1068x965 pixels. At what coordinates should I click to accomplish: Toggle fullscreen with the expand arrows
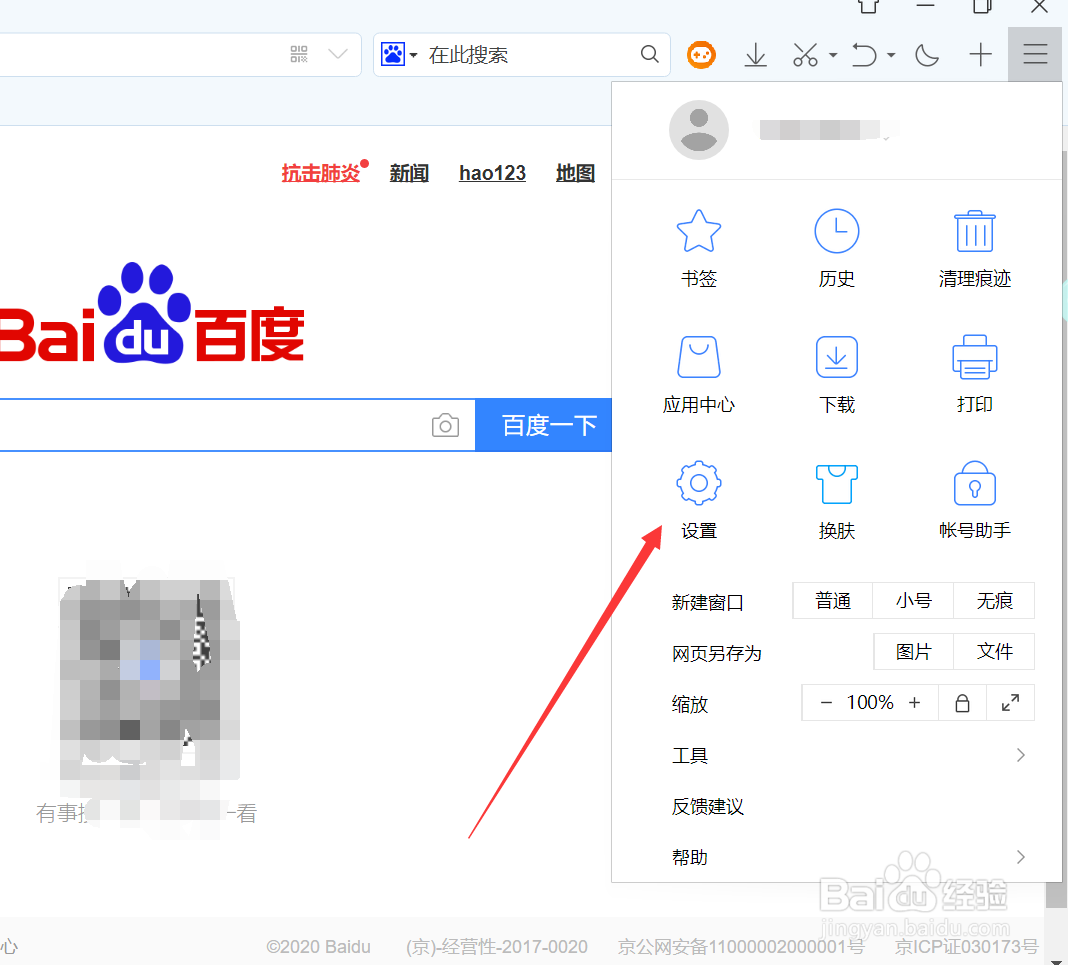click(x=1010, y=702)
